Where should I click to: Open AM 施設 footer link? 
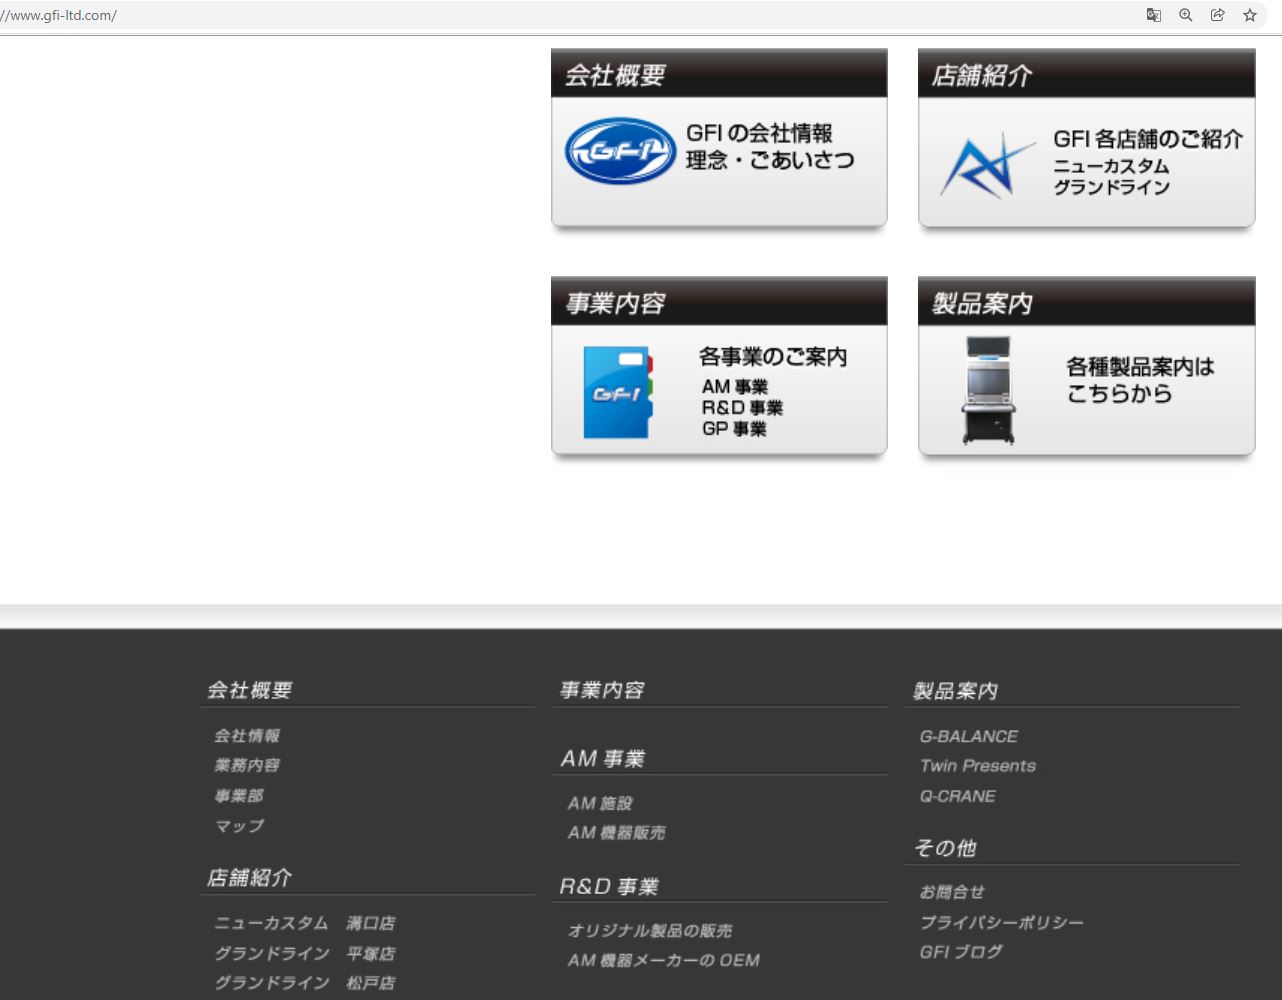pyautogui.click(x=600, y=803)
